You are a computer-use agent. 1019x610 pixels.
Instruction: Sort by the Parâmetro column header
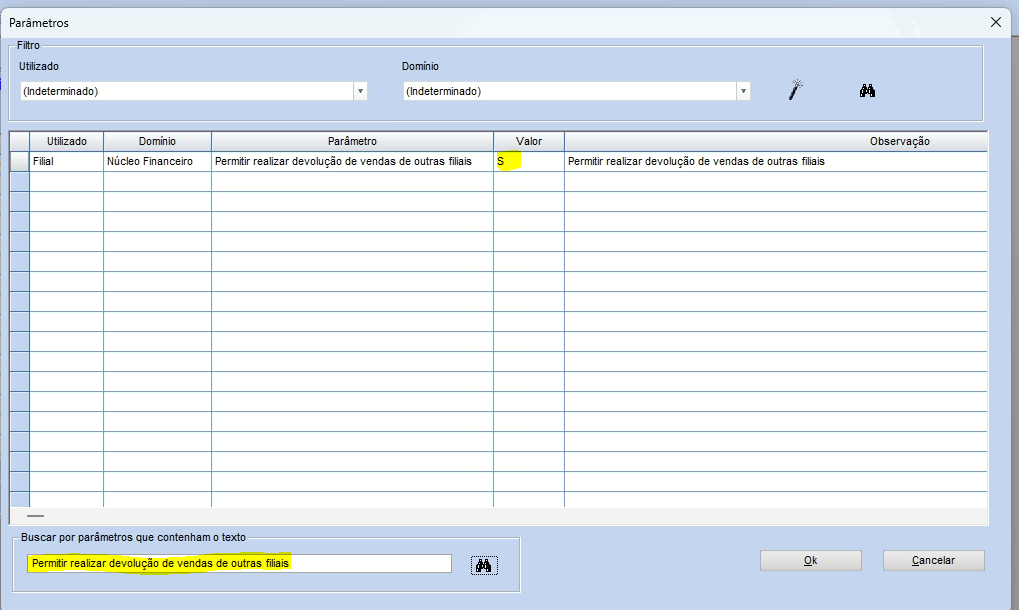tap(352, 141)
